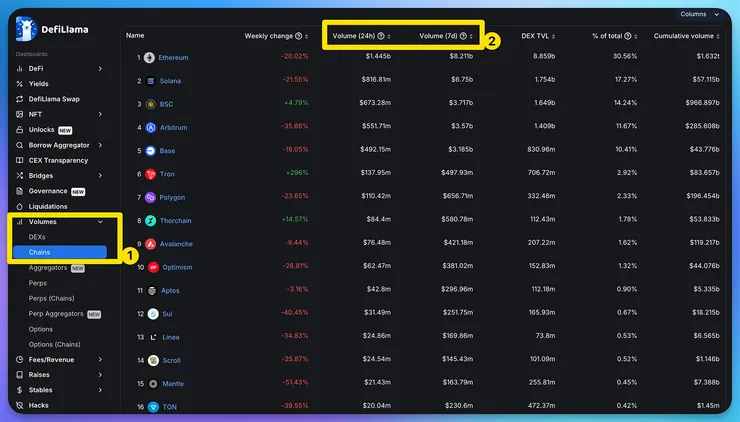Toggle sorting on Cumulative volume column
This screenshot has width=740, height=422.
click(x=718, y=36)
